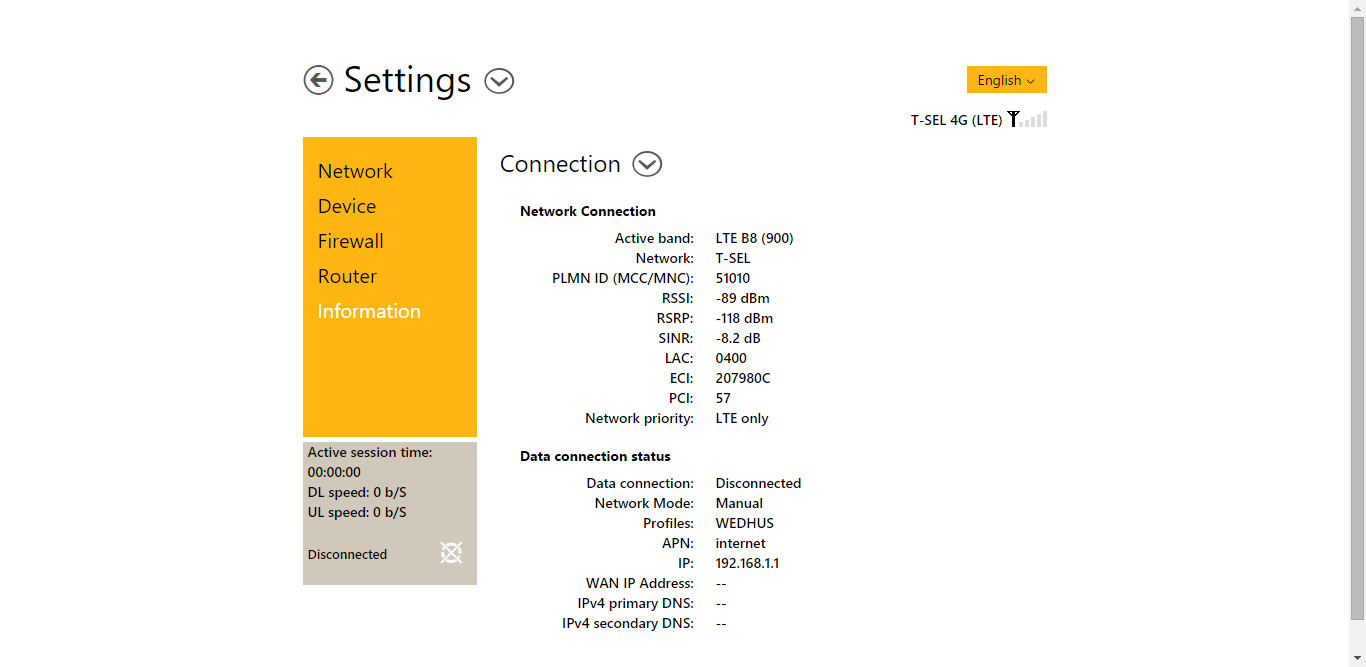The height and width of the screenshot is (667, 1366).
Task: Click the Data connection status heading
Action: 595,456
